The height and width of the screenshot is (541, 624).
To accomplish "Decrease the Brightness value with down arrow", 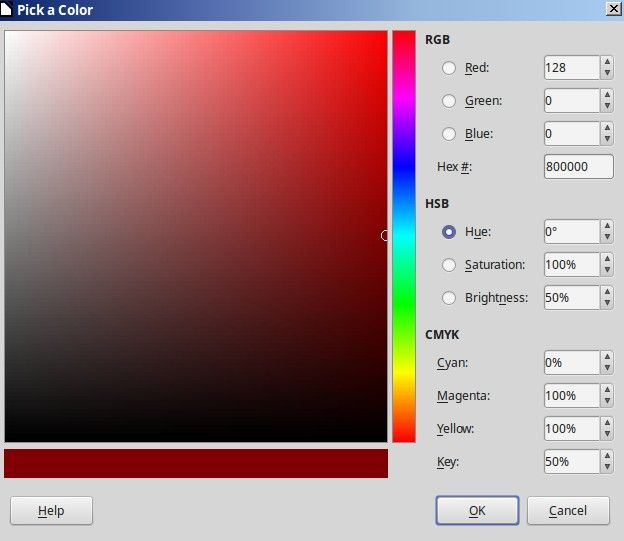I will (x=607, y=303).
